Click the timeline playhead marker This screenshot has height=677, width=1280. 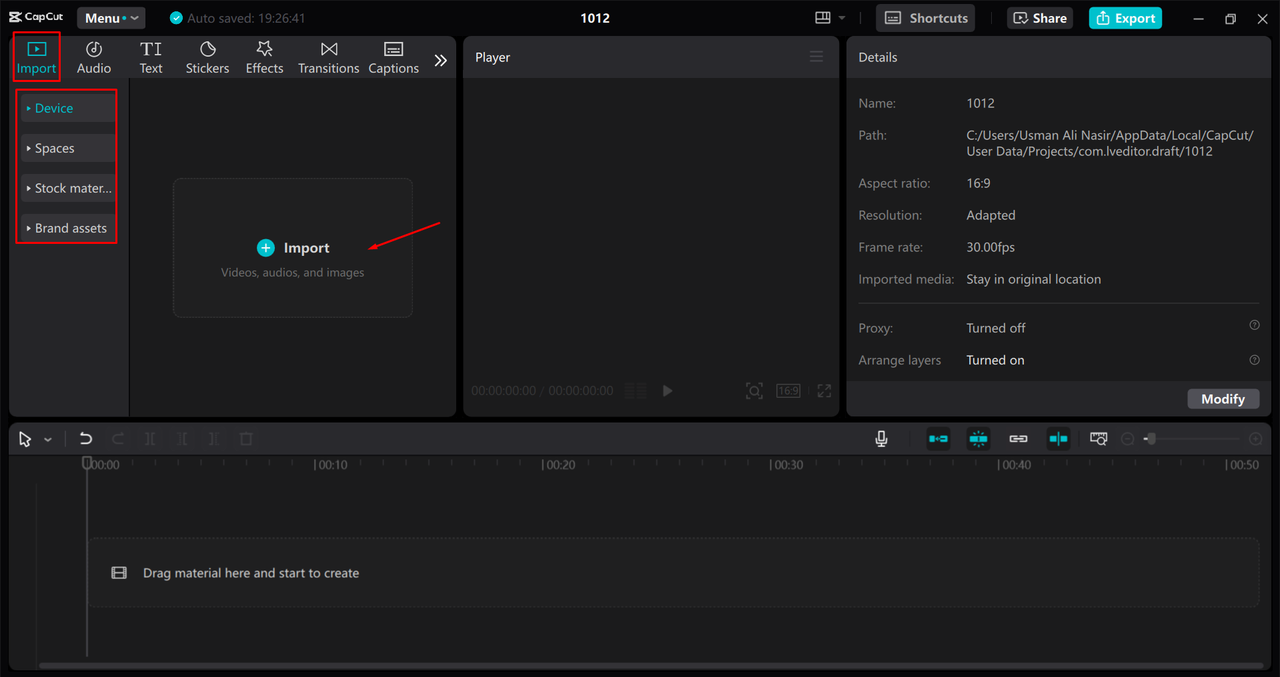(x=87, y=463)
